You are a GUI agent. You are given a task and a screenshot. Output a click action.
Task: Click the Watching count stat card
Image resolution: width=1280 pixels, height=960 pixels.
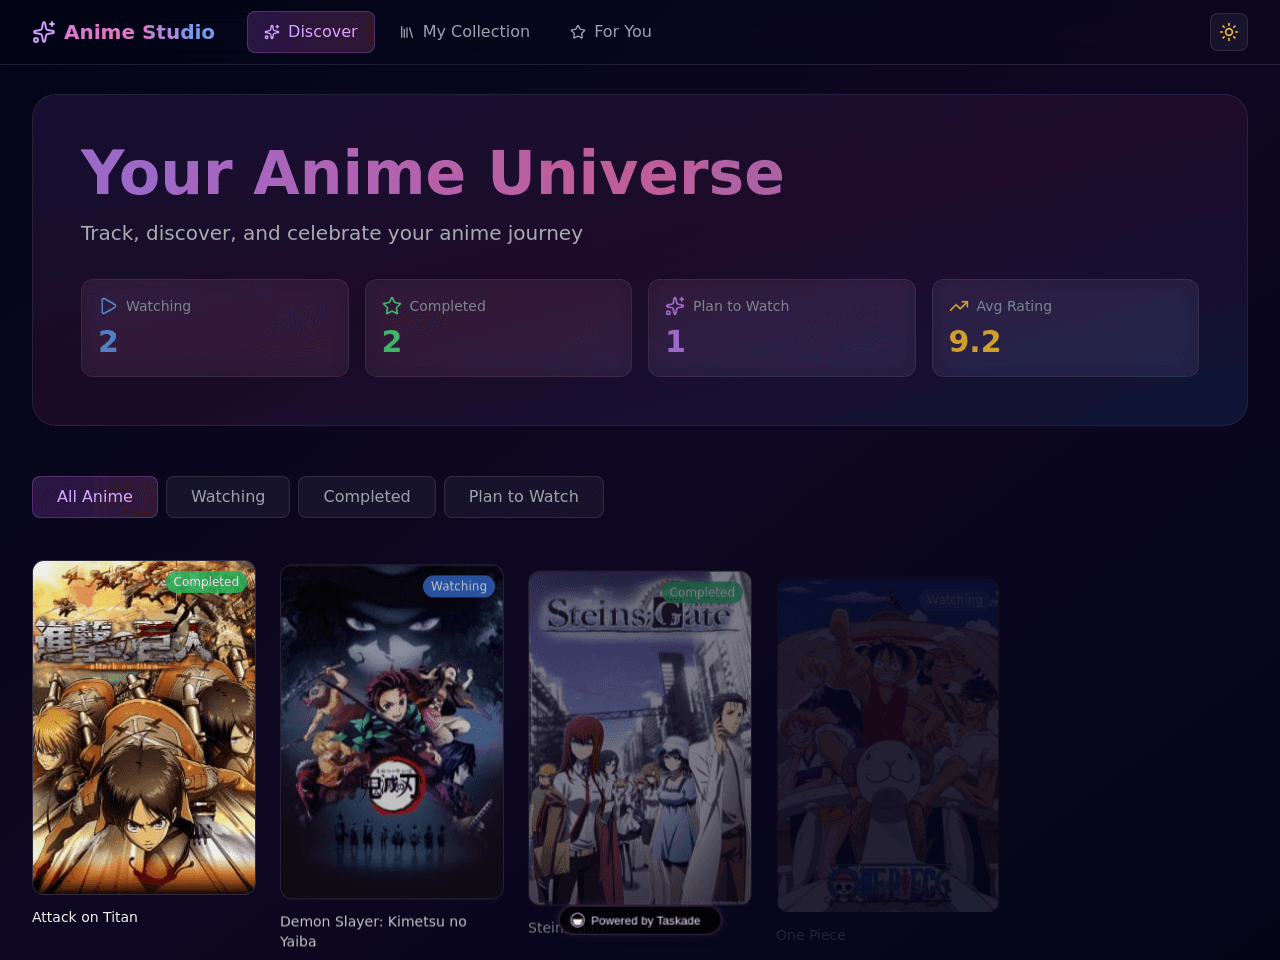coord(215,328)
